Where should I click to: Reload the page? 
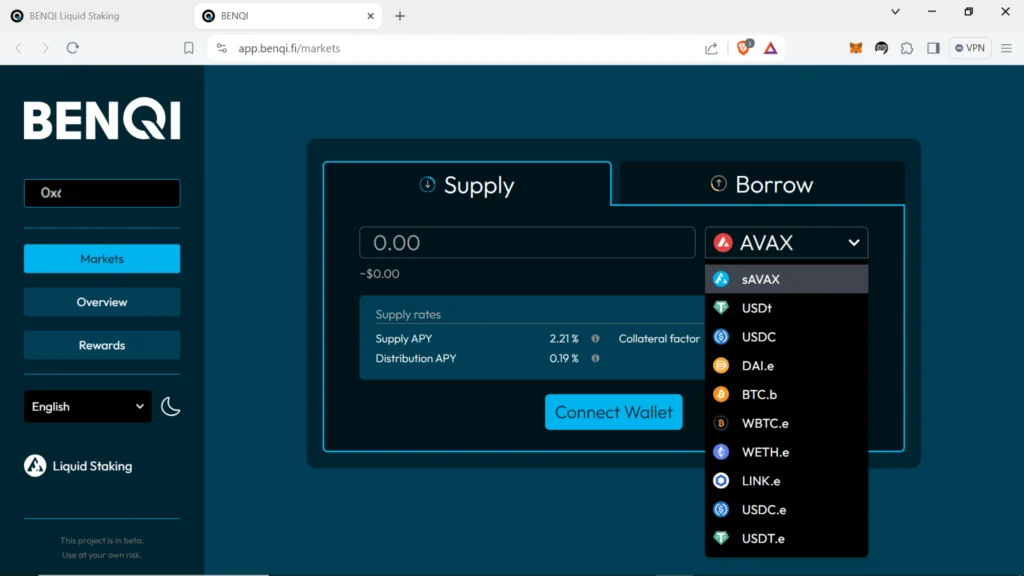click(x=73, y=48)
